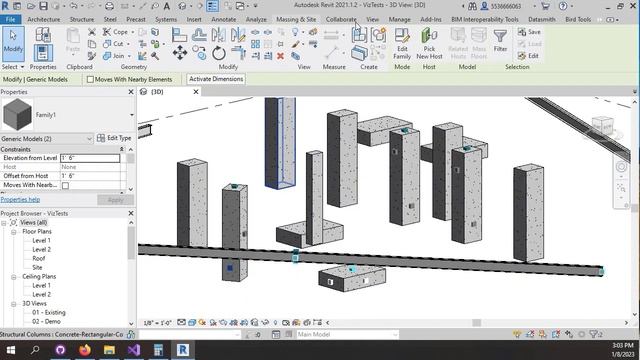Click Activate Dimensions button

(x=216, y=79)
